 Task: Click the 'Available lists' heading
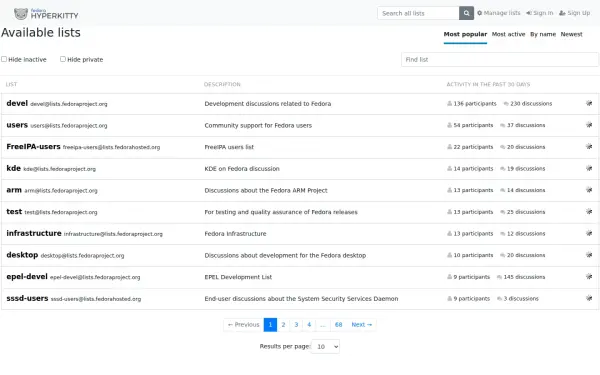[x=41, y=33]
